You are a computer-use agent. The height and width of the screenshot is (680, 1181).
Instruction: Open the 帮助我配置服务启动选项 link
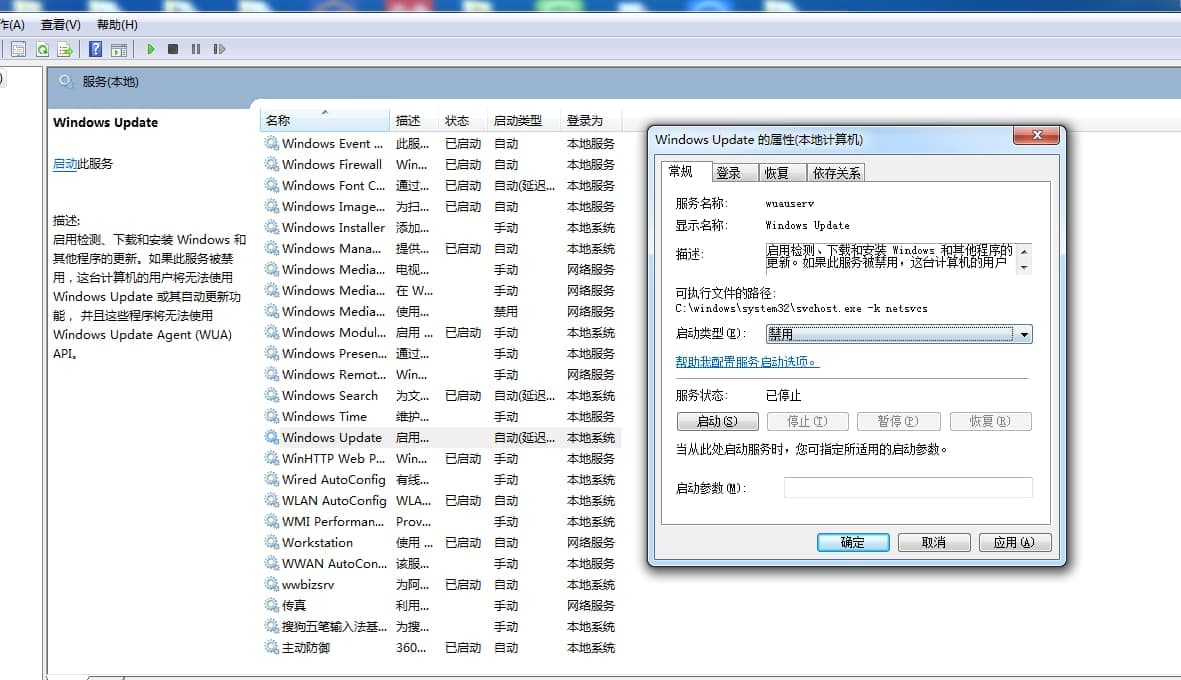click(747, 361)
